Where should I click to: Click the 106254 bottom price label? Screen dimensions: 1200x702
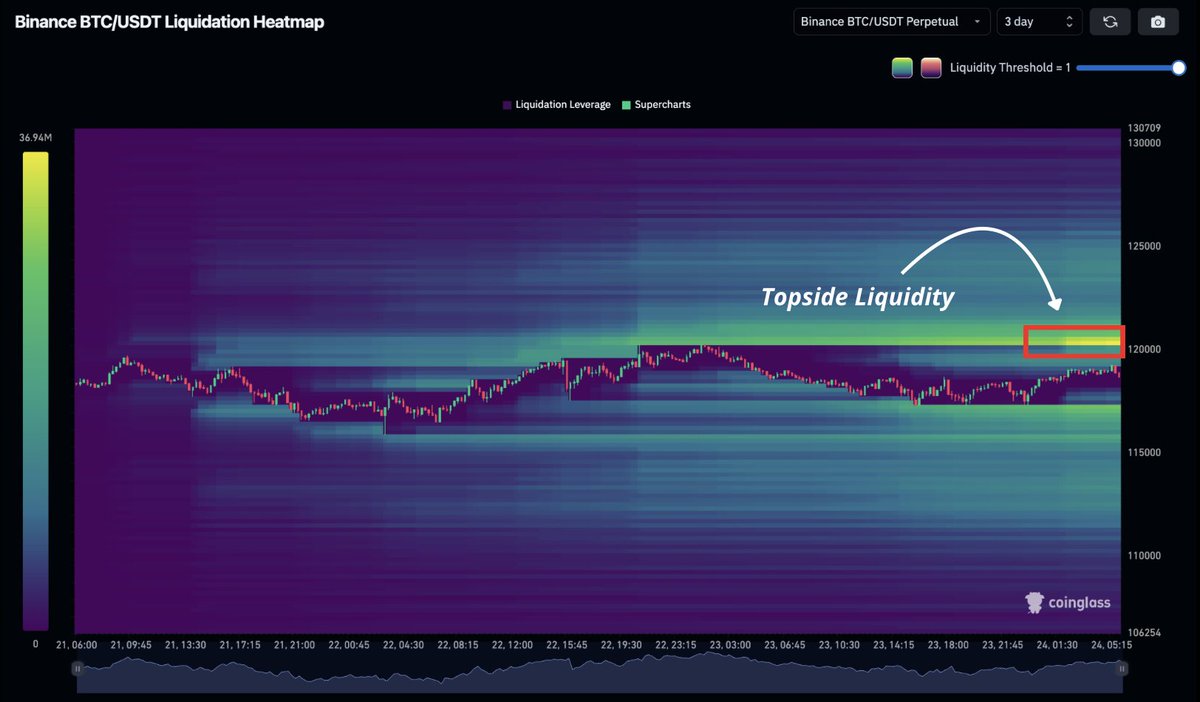click(x=1145, y=632)
